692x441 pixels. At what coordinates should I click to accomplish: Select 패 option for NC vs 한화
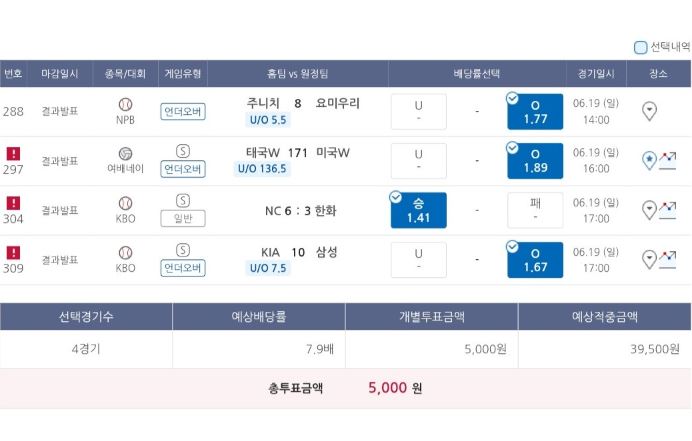click(535, 211)
